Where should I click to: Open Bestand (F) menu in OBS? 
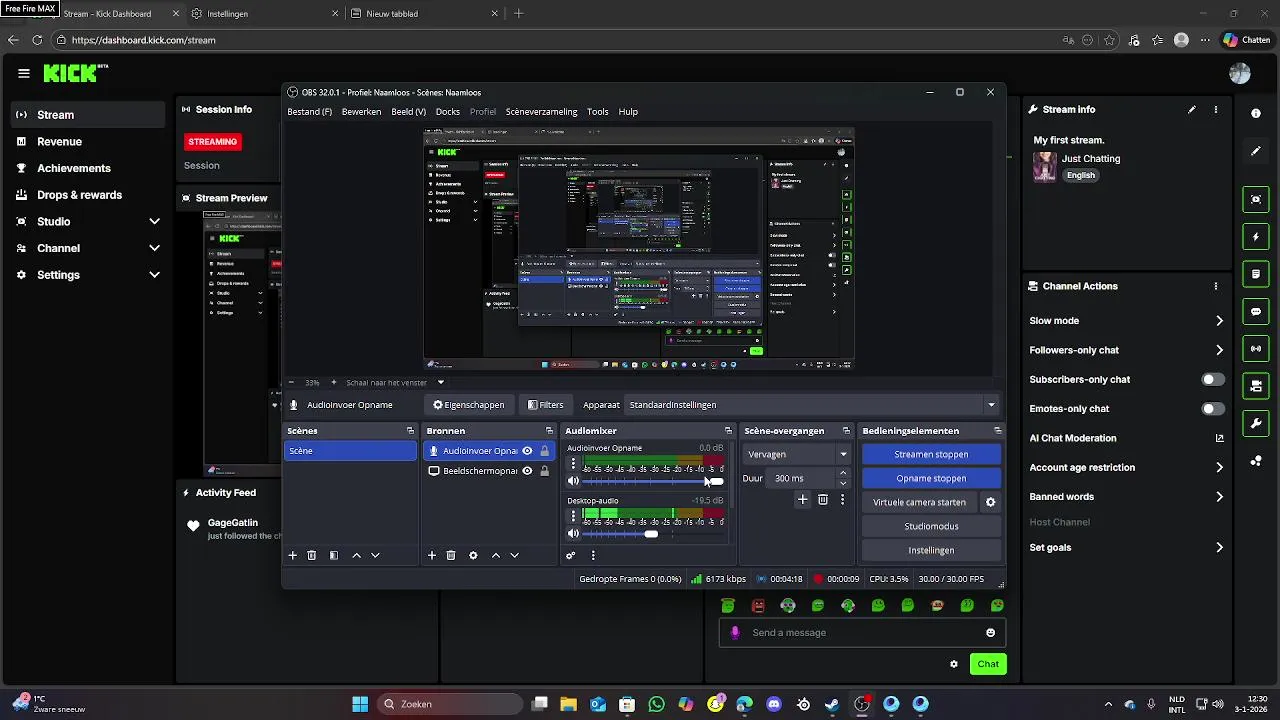click(x=309, y=112)
